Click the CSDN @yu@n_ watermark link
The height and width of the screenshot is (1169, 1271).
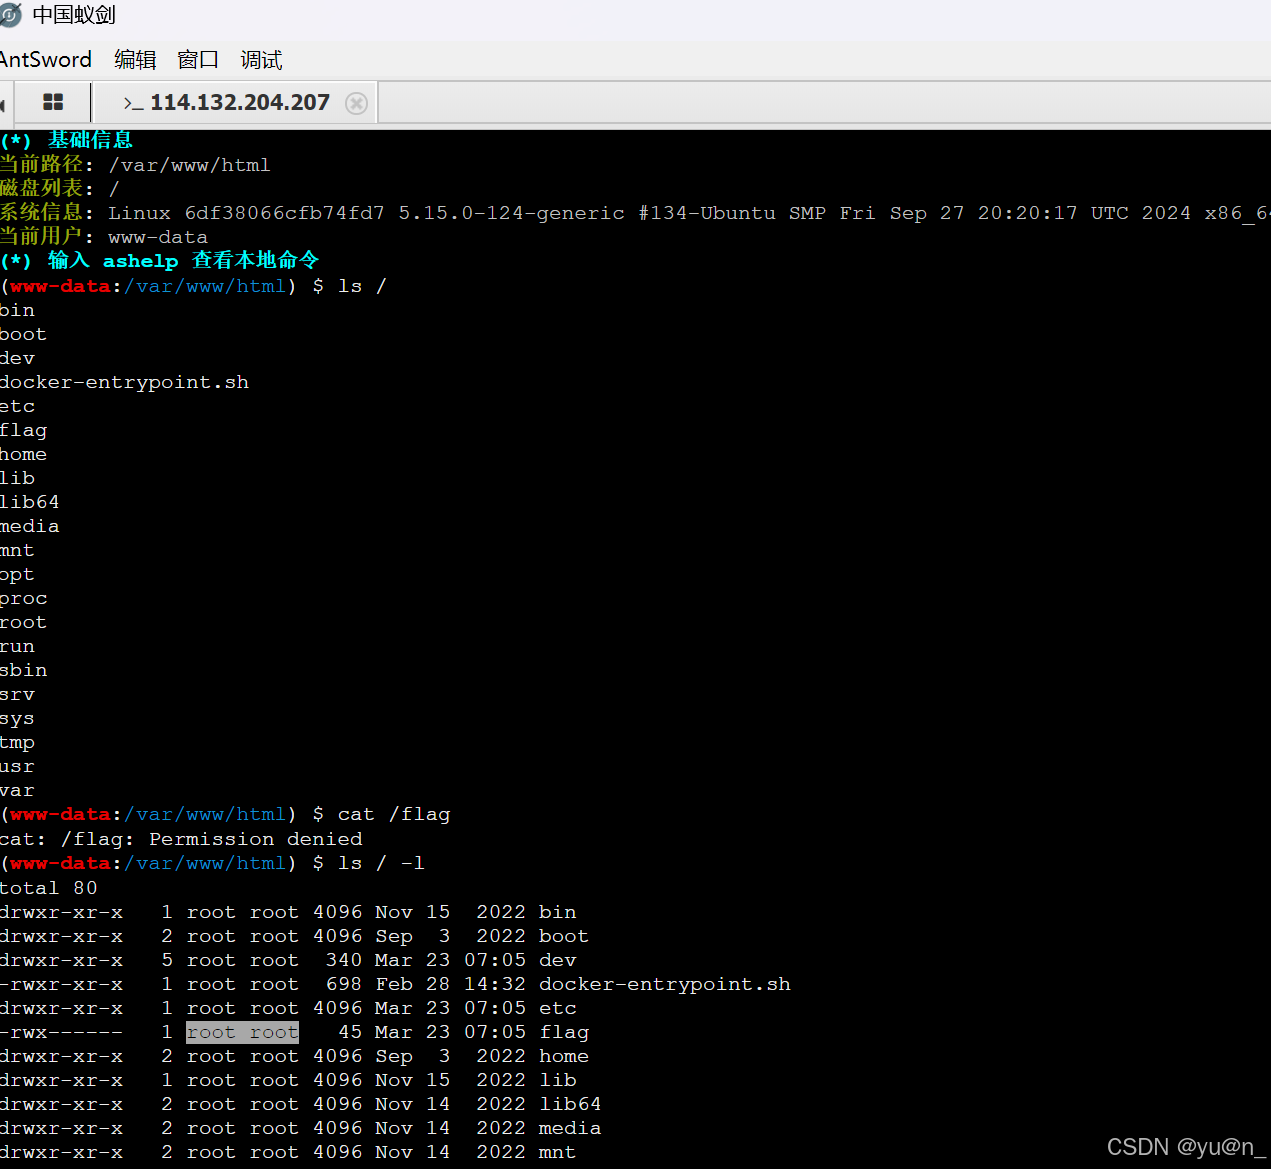(1185, 1147)
